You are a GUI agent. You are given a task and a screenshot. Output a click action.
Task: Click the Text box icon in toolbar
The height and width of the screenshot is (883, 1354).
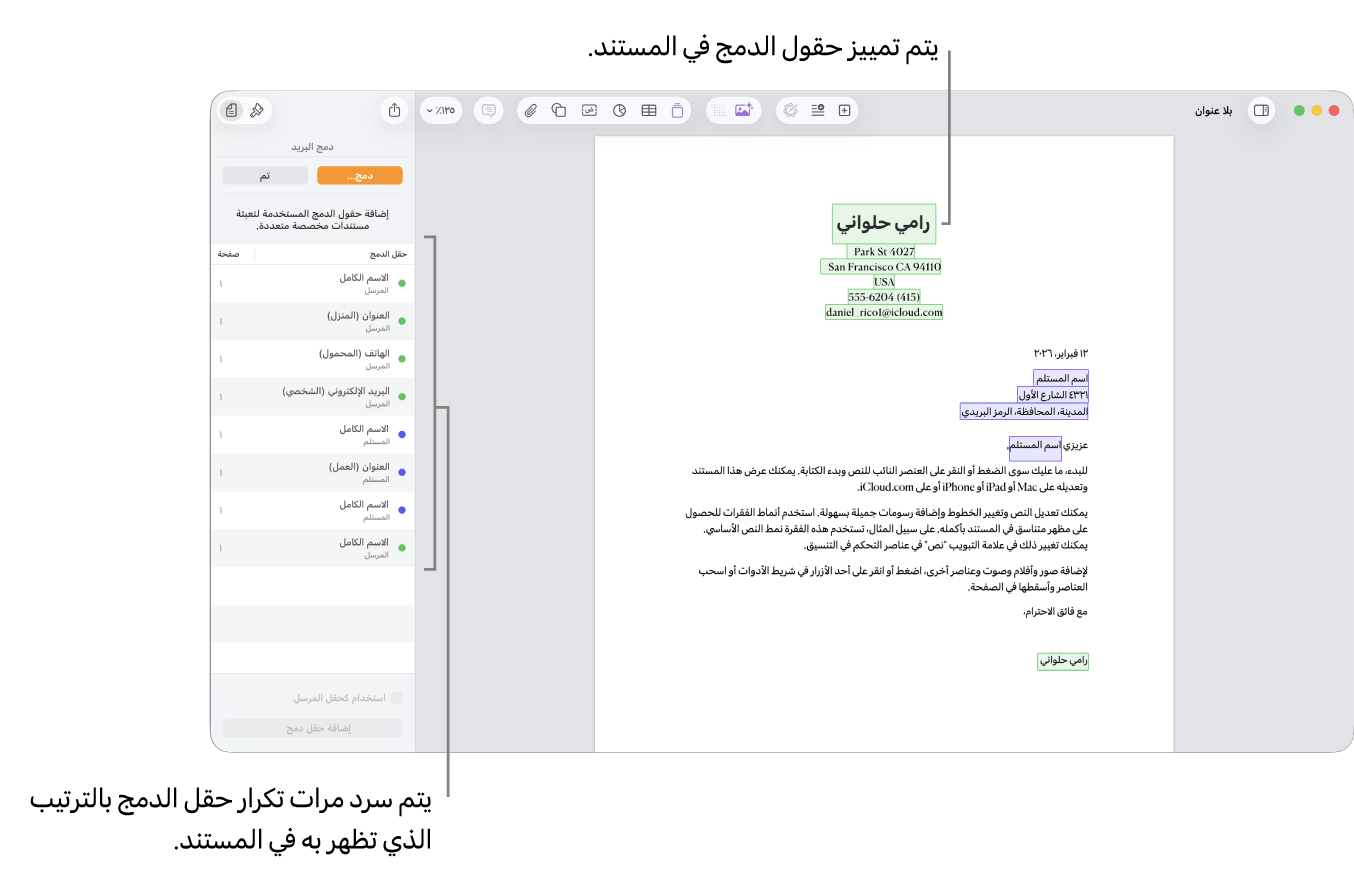[590, 110]
